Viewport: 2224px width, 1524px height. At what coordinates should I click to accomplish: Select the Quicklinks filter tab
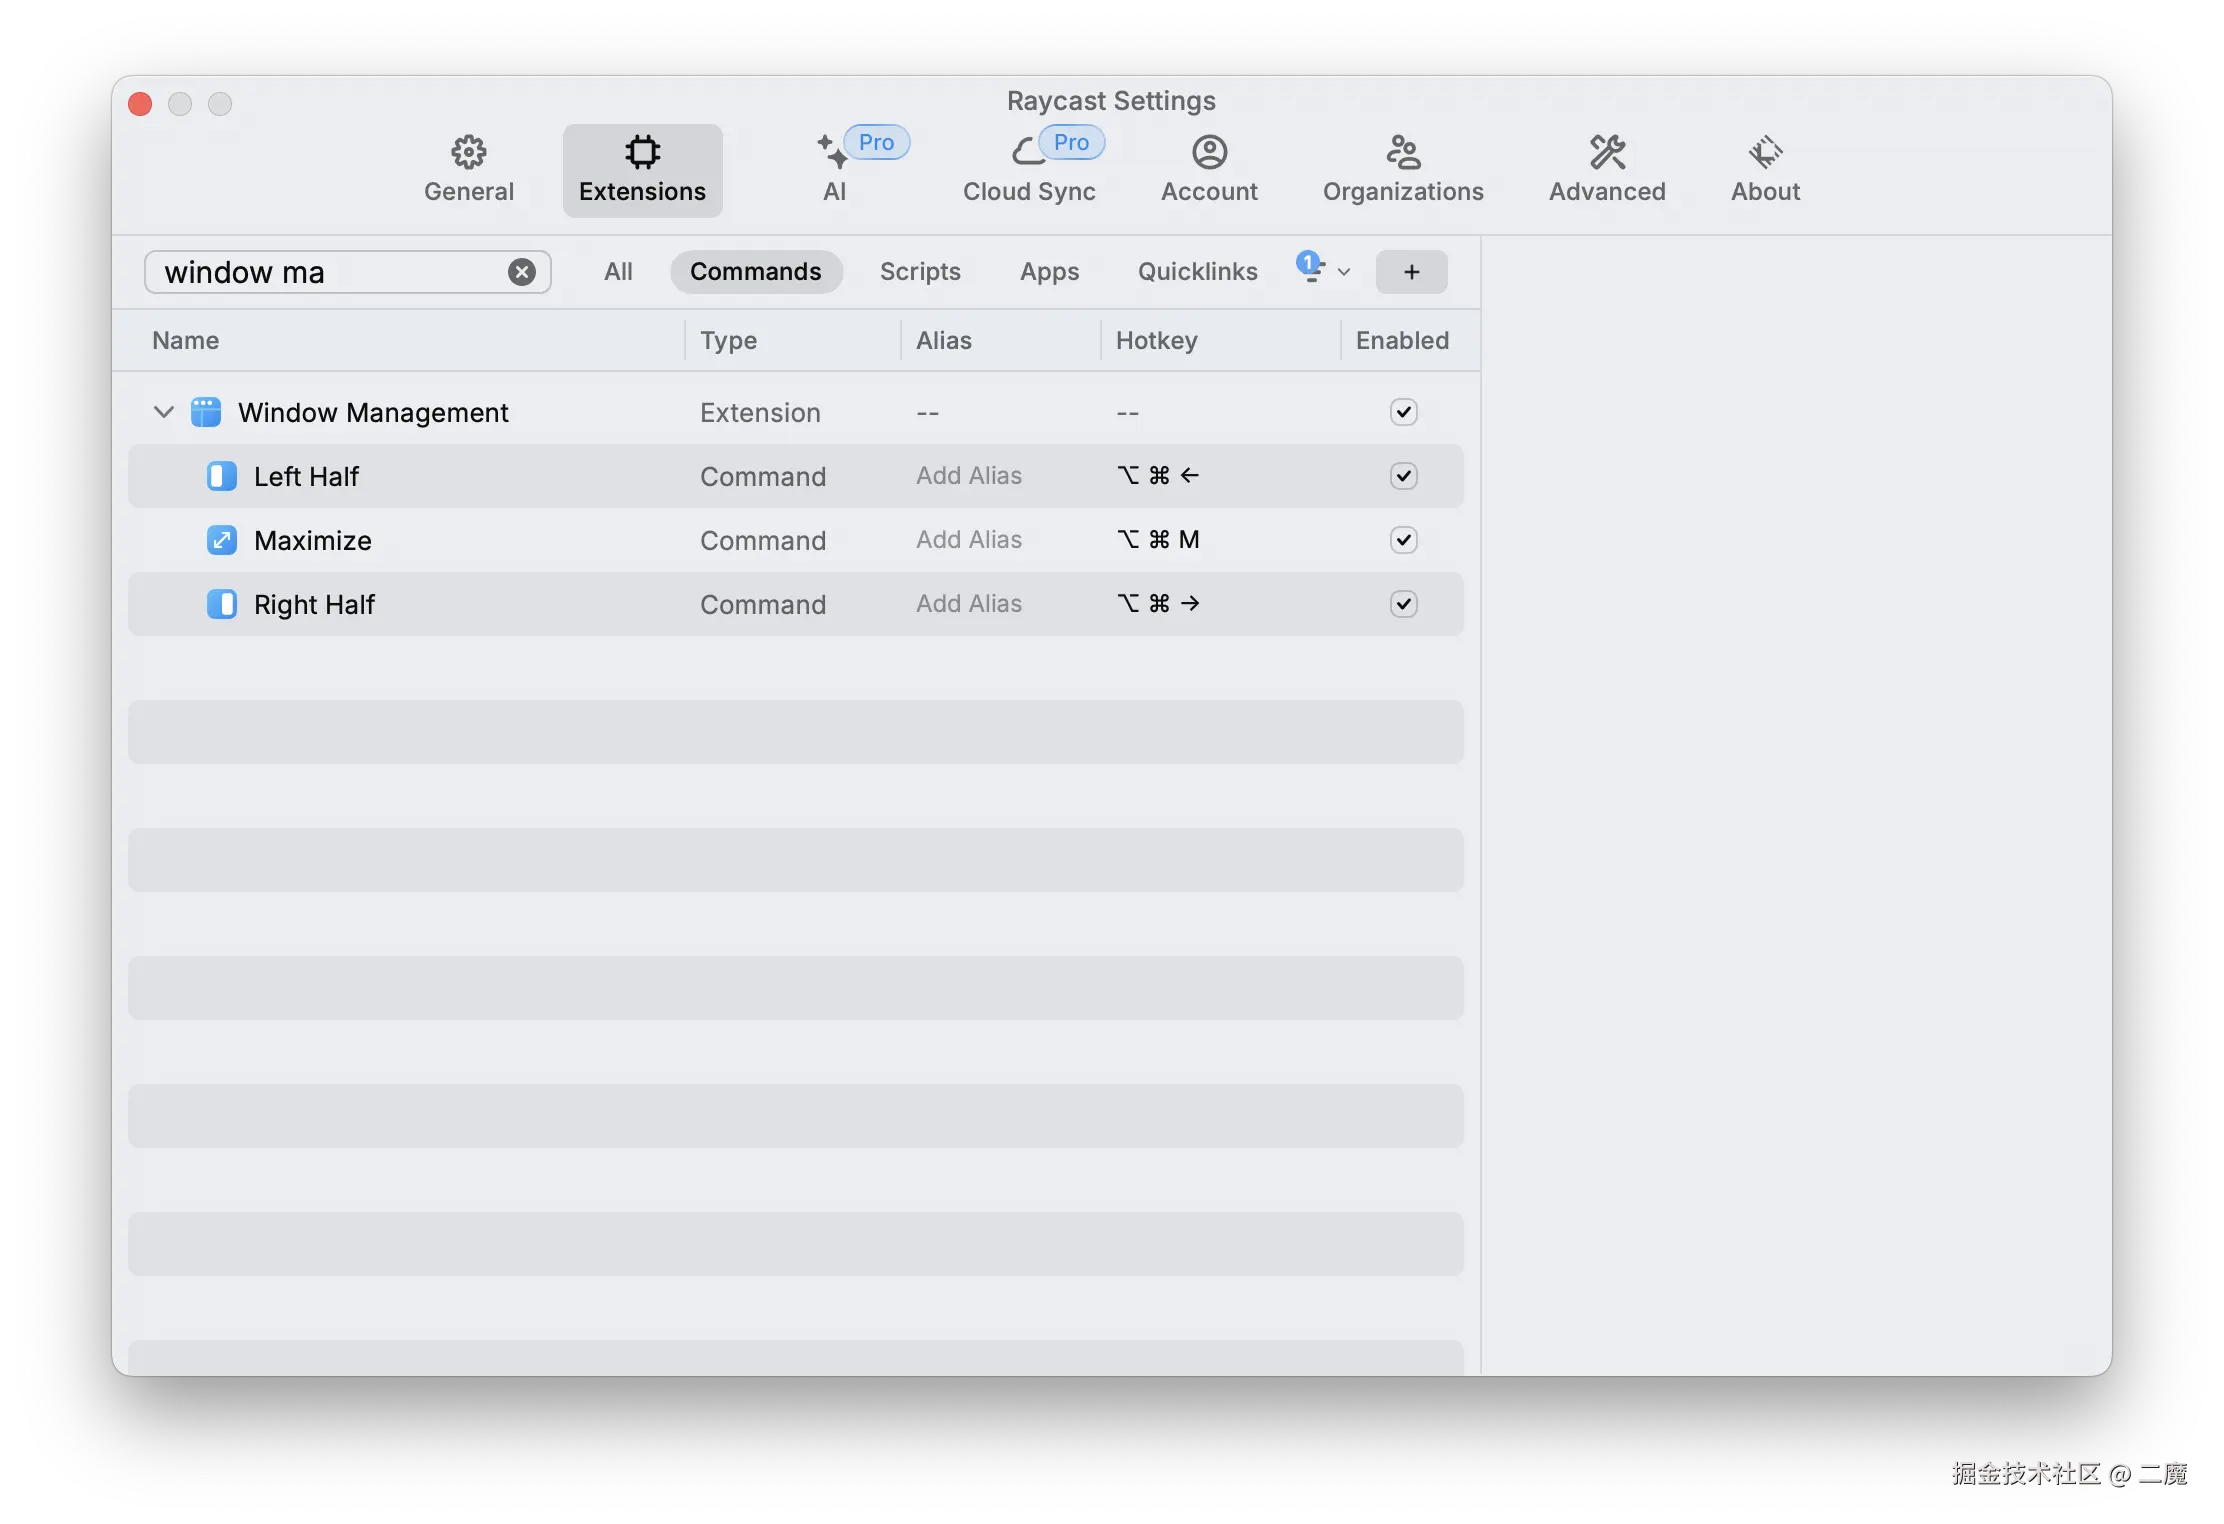1197,272
